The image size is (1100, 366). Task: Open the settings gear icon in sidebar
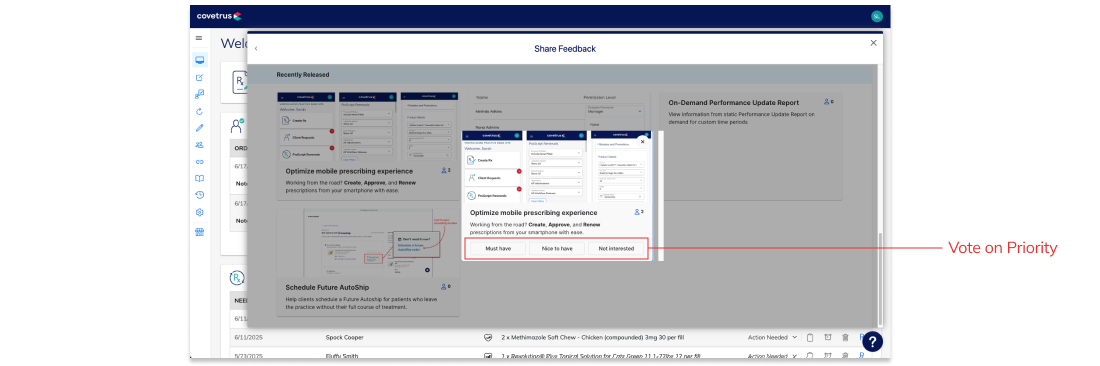pyautogui.click(x=199, y=212)
